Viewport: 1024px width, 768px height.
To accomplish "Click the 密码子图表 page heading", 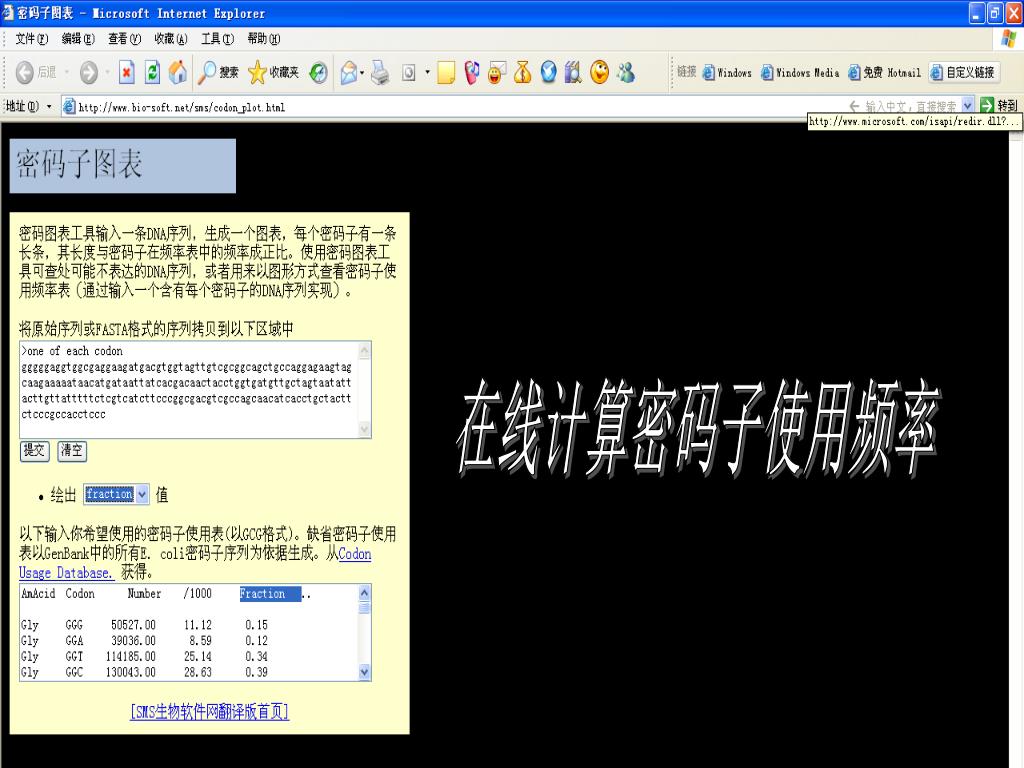I will coord(79,163).
